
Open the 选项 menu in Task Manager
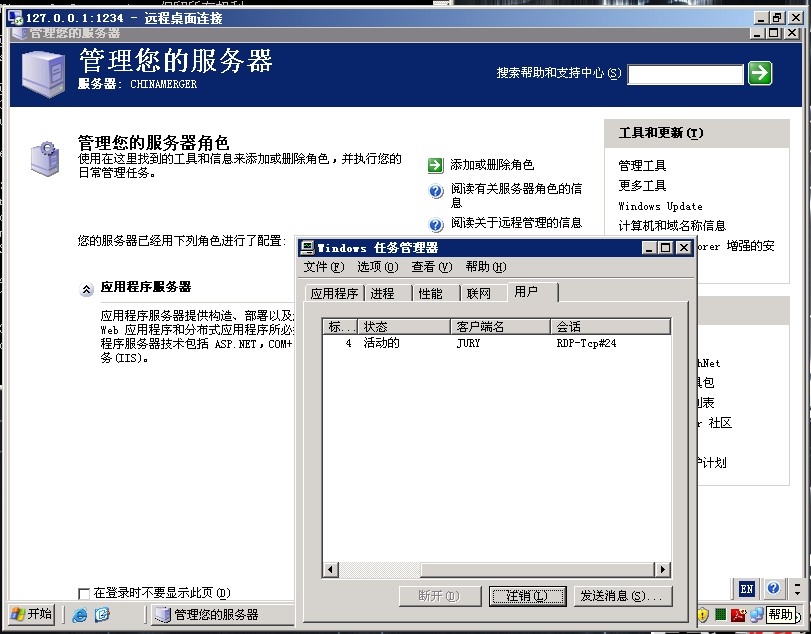(378, 267)
